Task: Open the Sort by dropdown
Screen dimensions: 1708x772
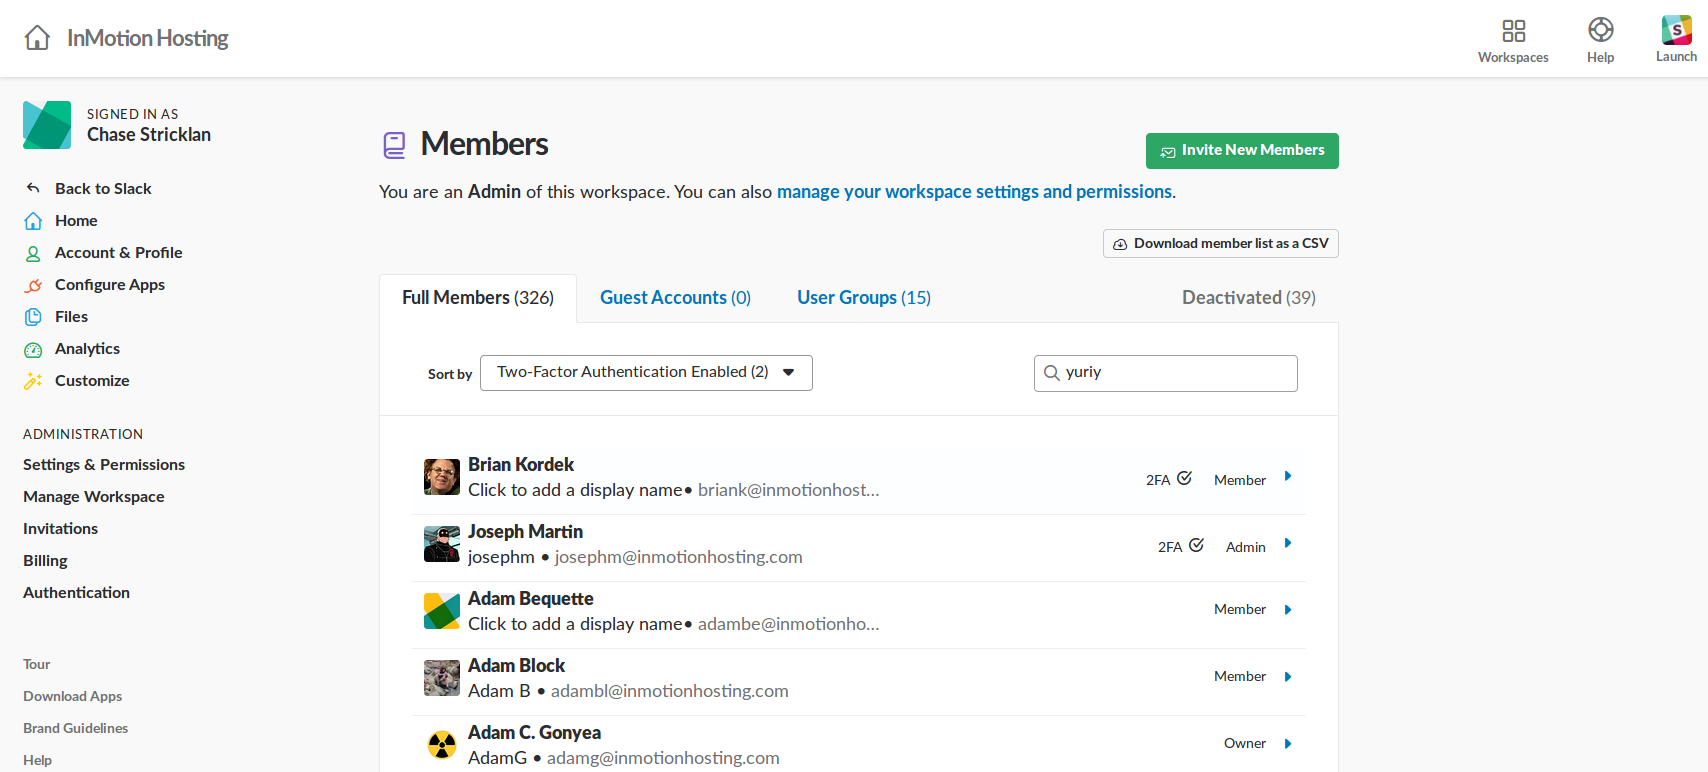Action: 646,373
